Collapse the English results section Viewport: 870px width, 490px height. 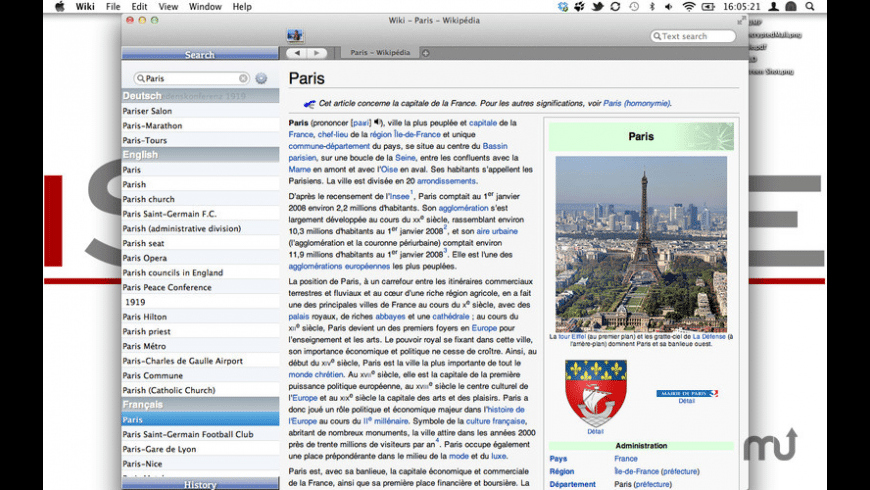(x=200, y=155)
